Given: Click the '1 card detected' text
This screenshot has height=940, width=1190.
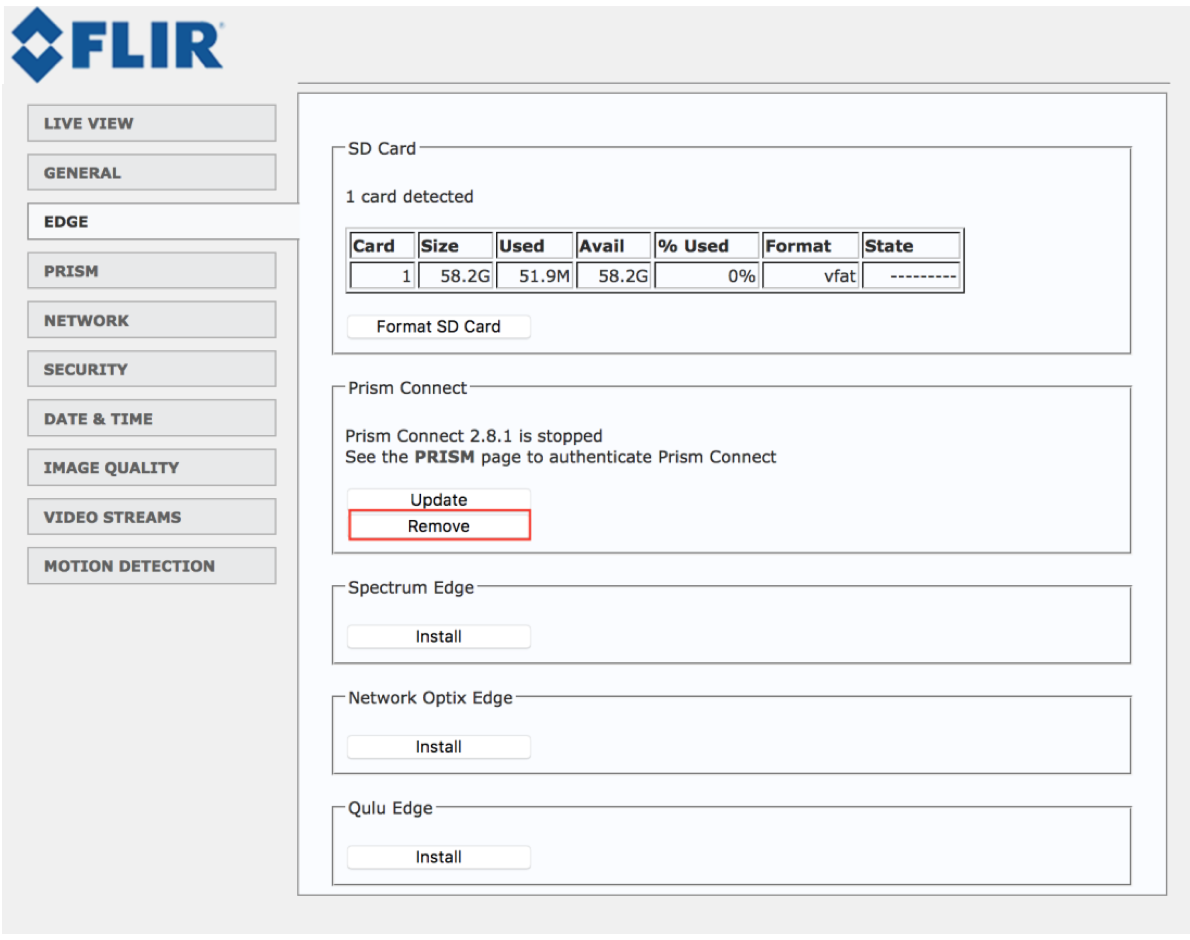Looking at the screenshot, I should tap(410, 196).
